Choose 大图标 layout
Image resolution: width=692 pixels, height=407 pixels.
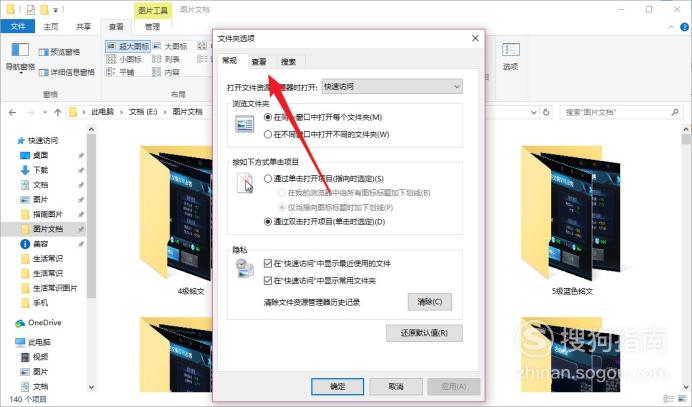click(170, 46)
